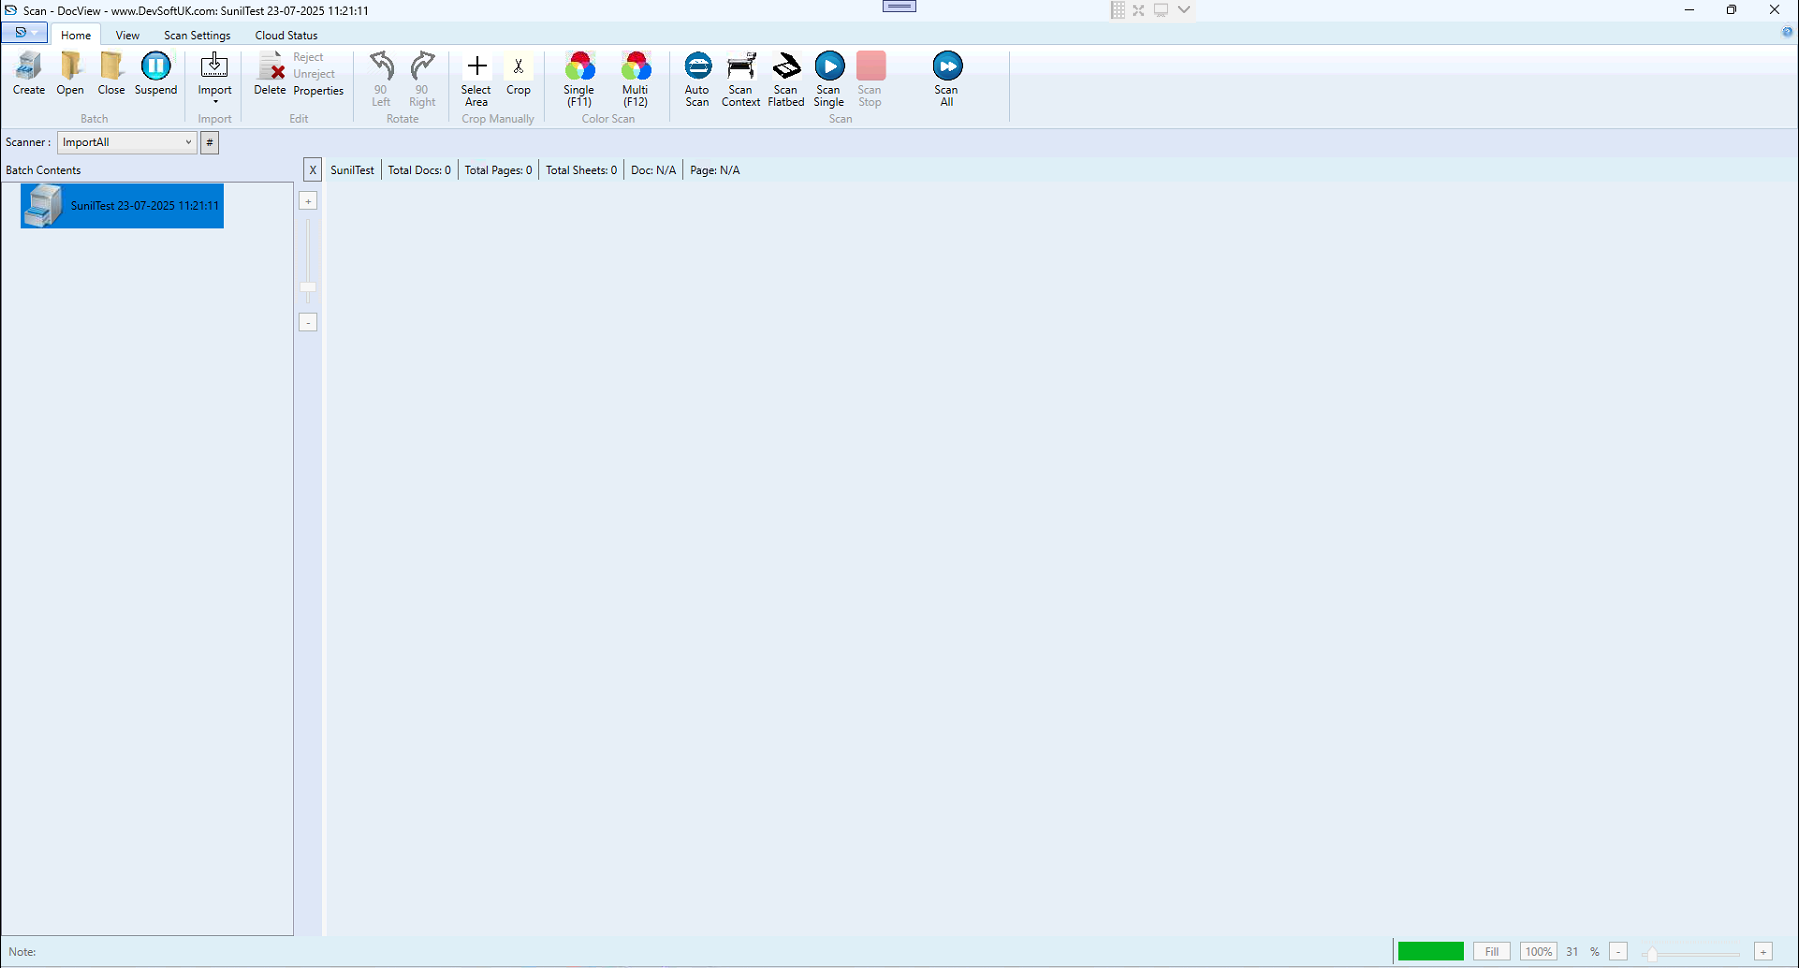Select the Auto Scan tool
Image resolution: width=1799 pixels, height=968 pixels.
(697, 78)
